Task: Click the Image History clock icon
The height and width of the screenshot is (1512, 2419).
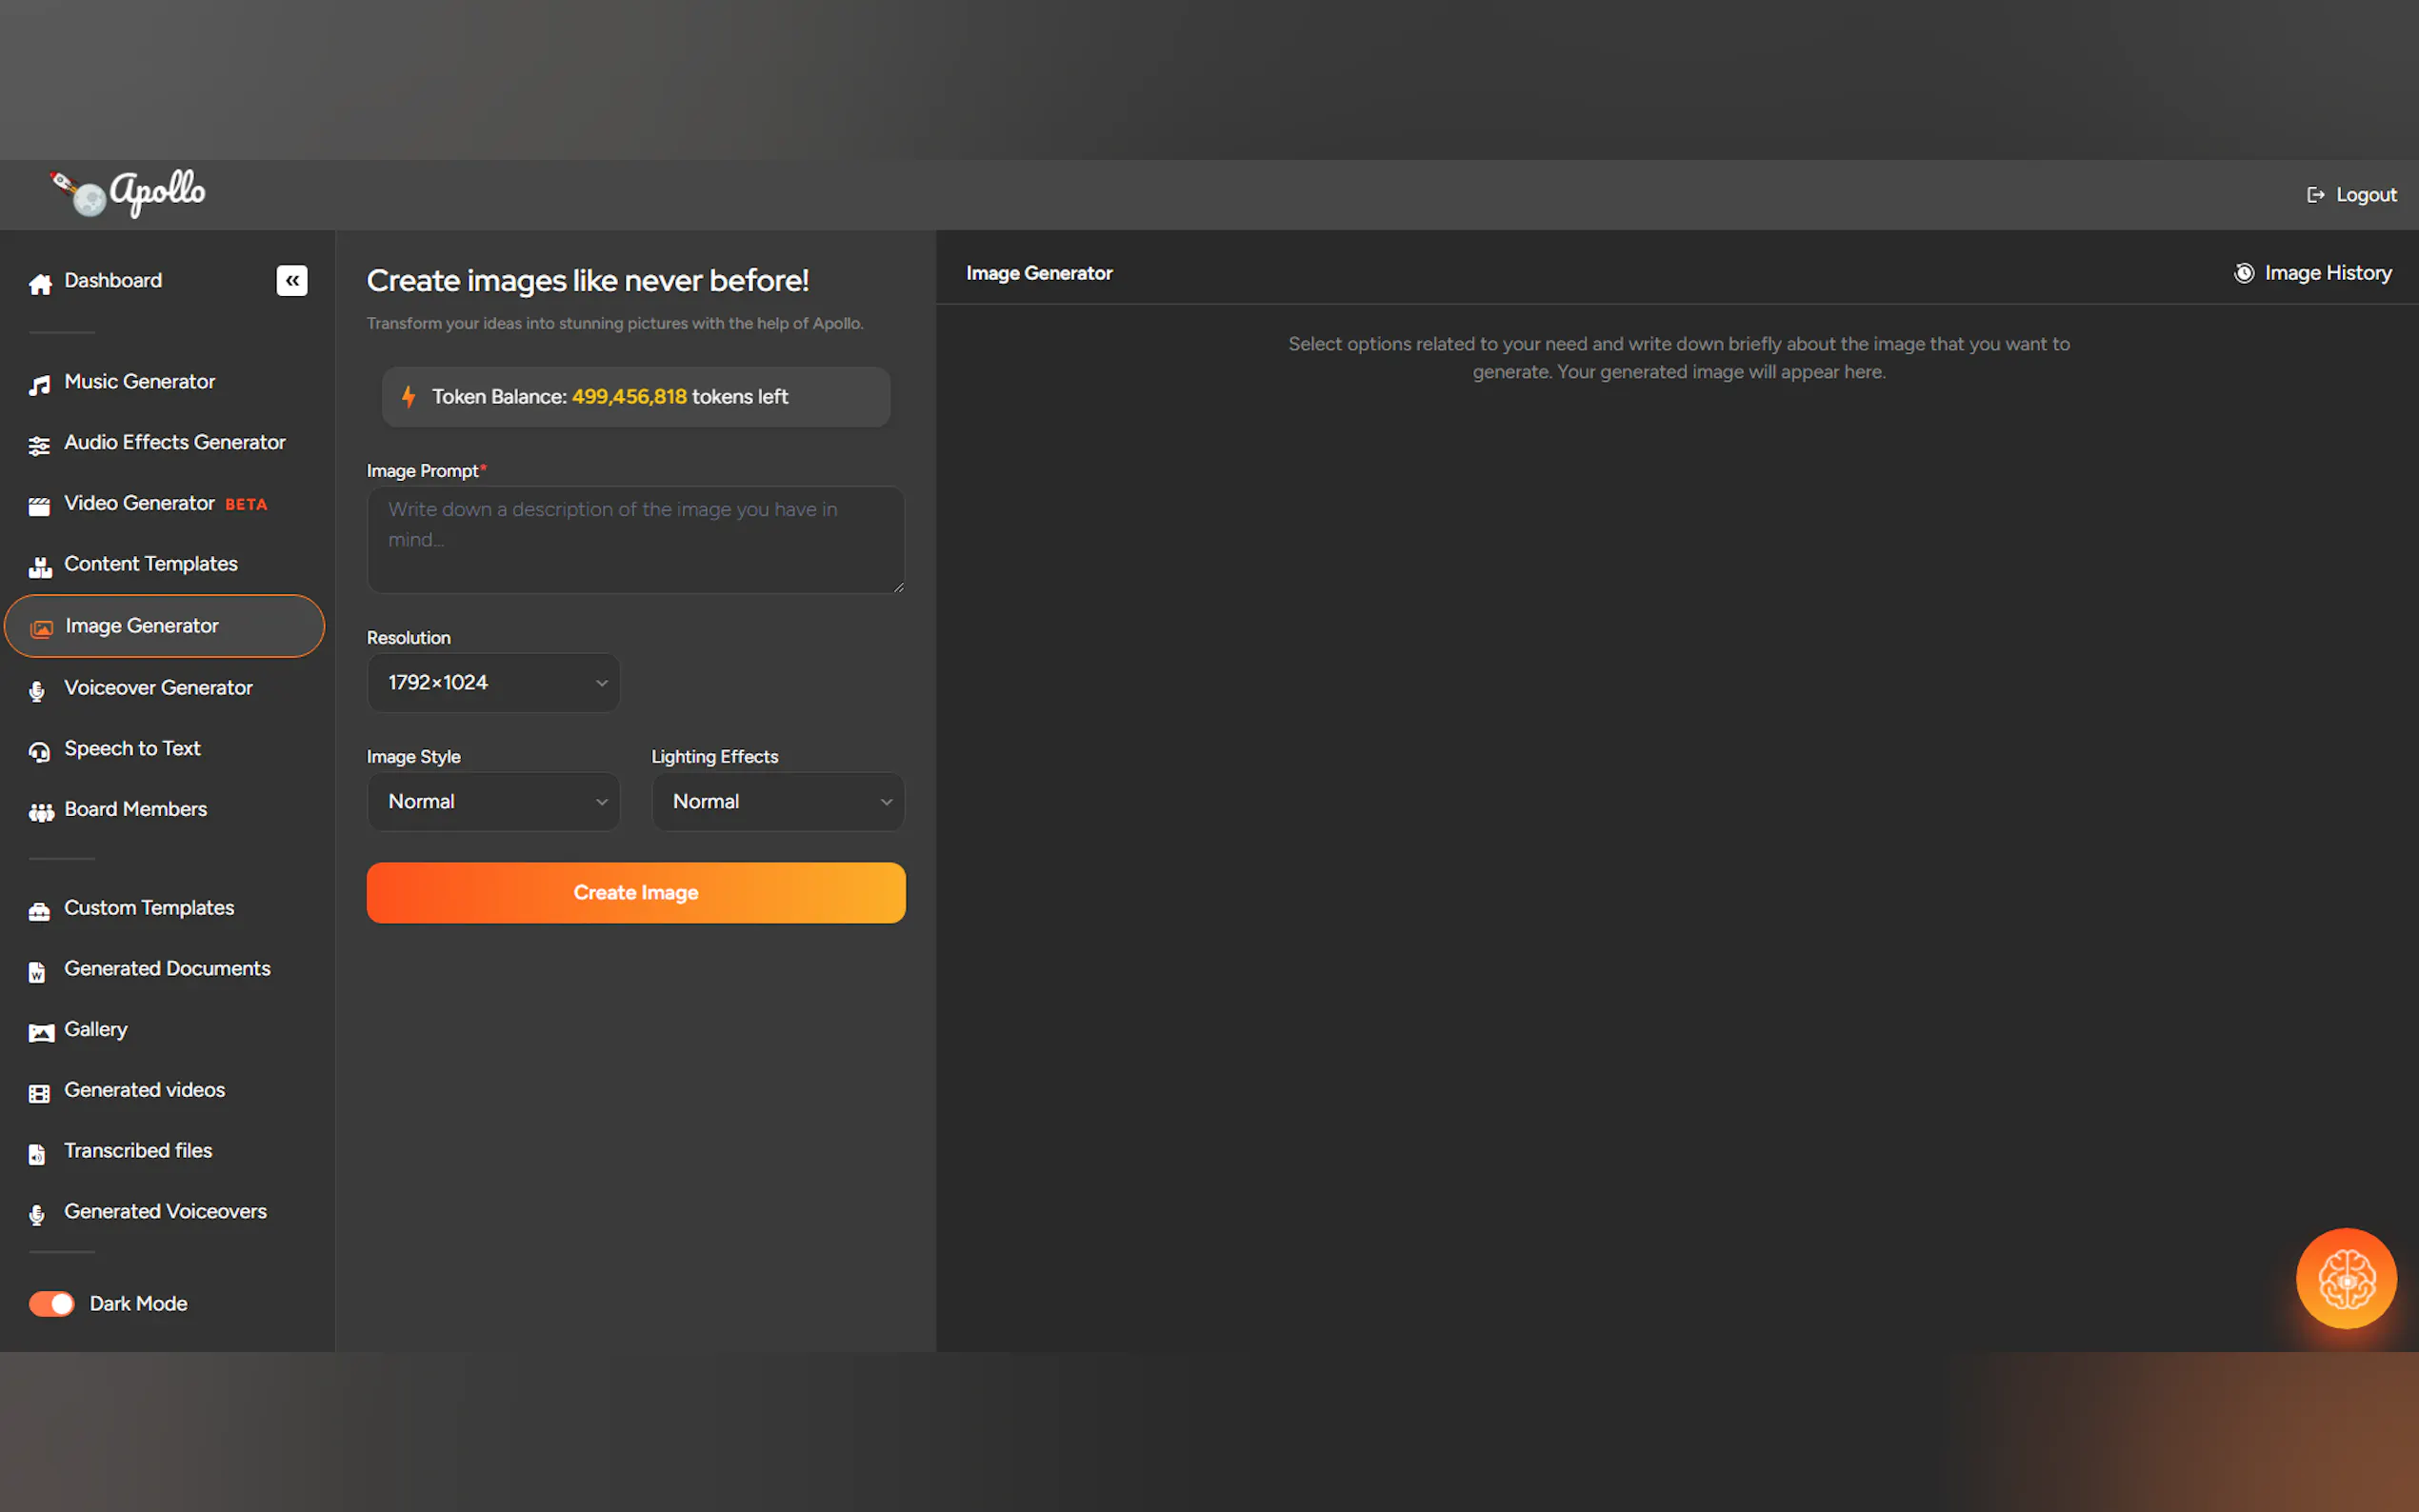Action: [2243, 273]
